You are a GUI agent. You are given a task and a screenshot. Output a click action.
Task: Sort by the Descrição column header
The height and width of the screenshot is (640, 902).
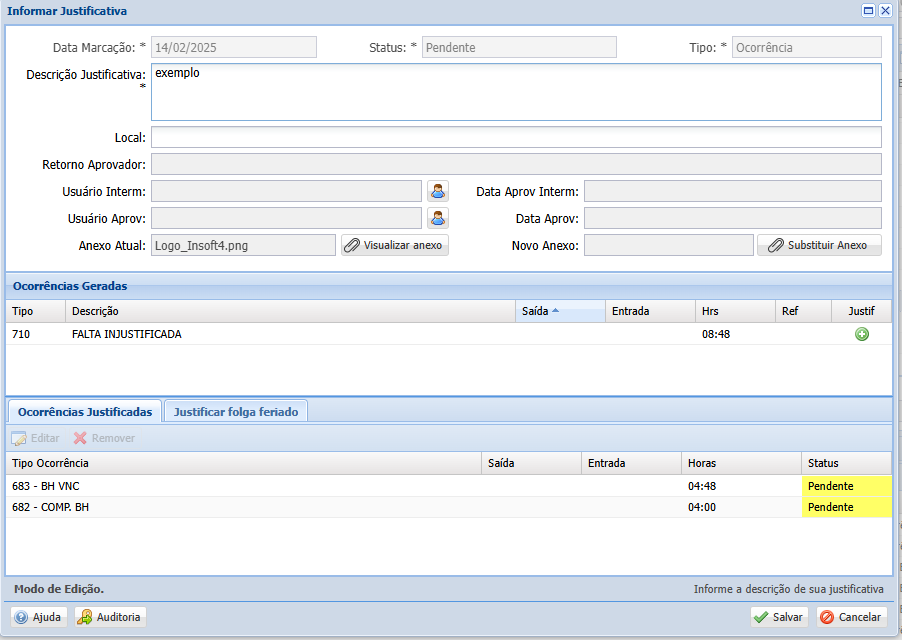pyautogui.click(x=290, y=311)
